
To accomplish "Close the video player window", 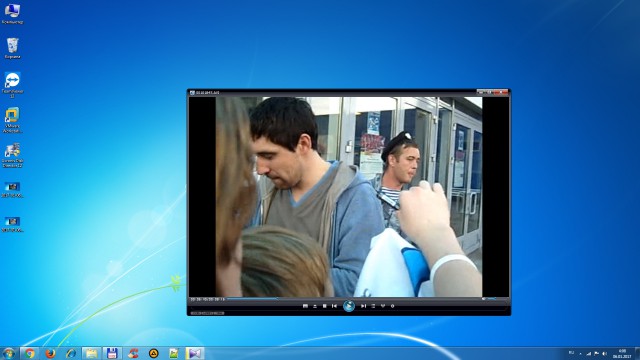I will click(501, 92).
